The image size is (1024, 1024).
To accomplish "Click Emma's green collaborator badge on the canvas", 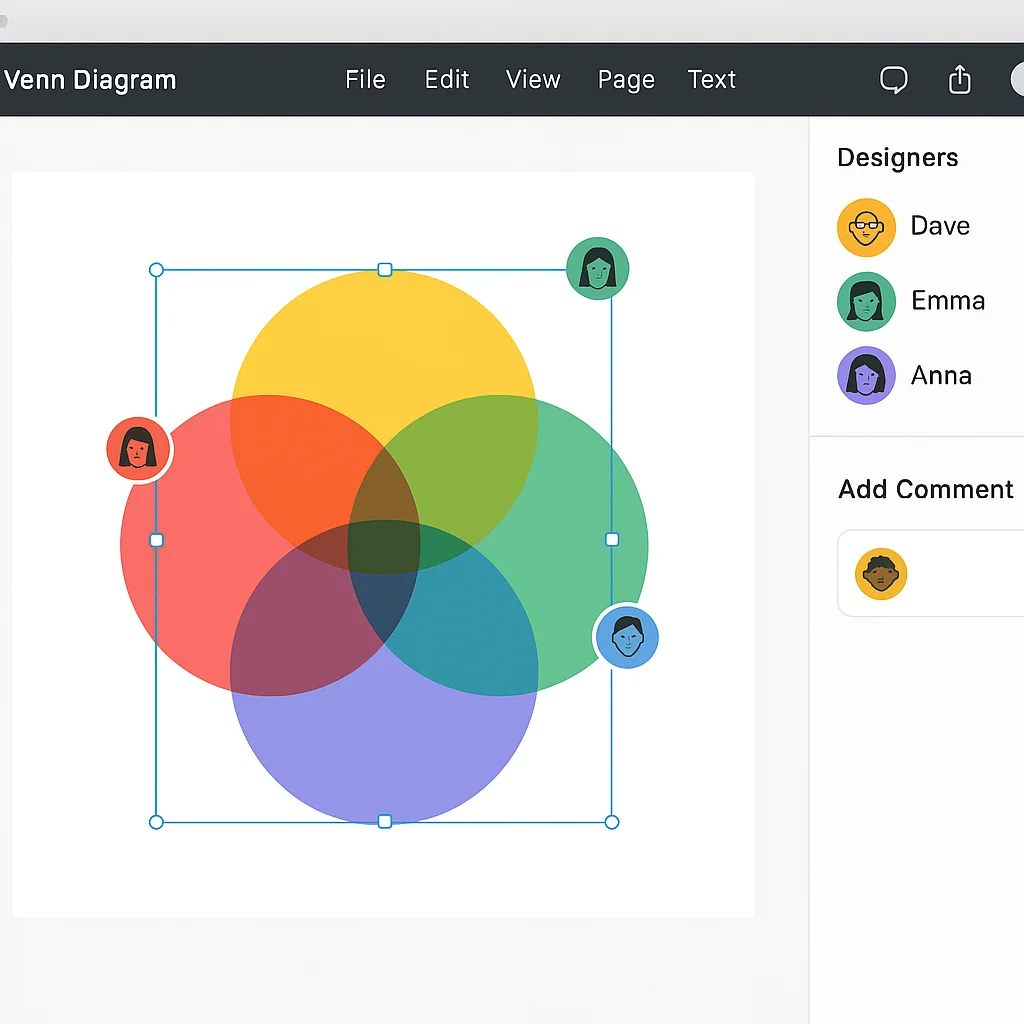I will [x=597, y=266].
